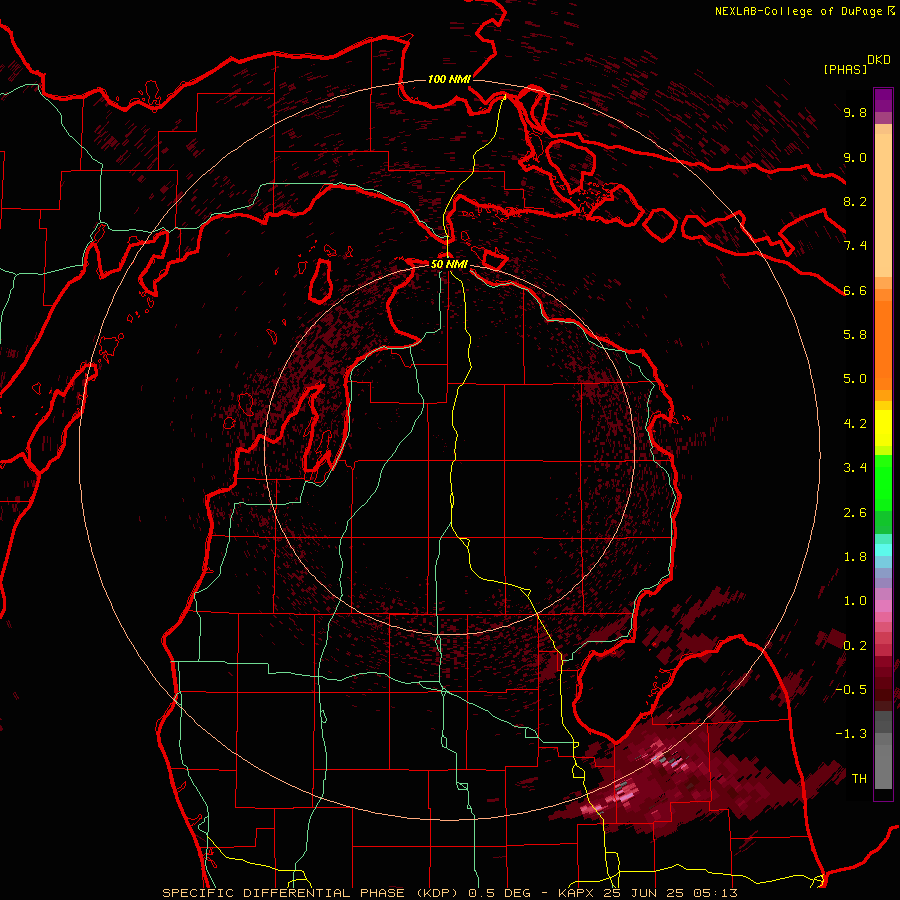
Task: Click the 50 NMI range ring label
Action: (449, 264)
